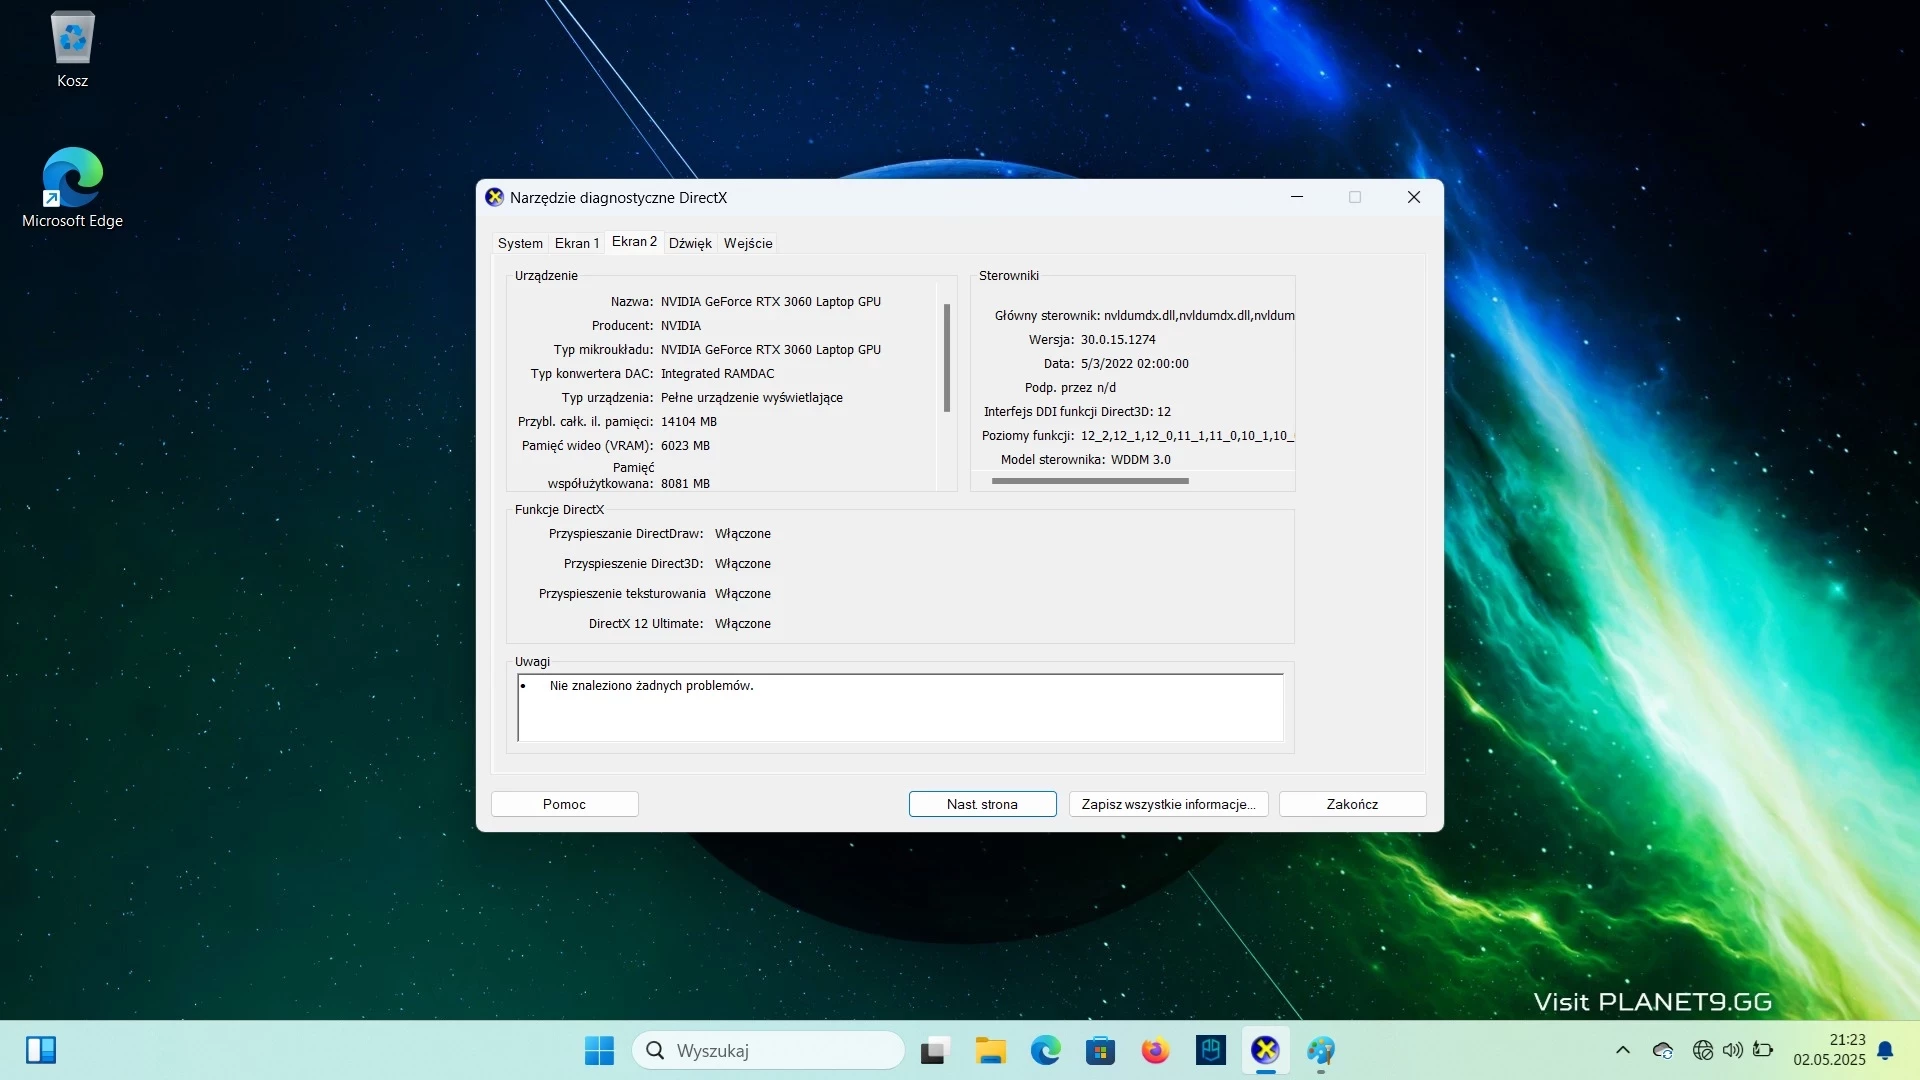Screen dimensions: 1920x1080
Task: Open volume control in system tray
Action: tap(1733, 1050)
